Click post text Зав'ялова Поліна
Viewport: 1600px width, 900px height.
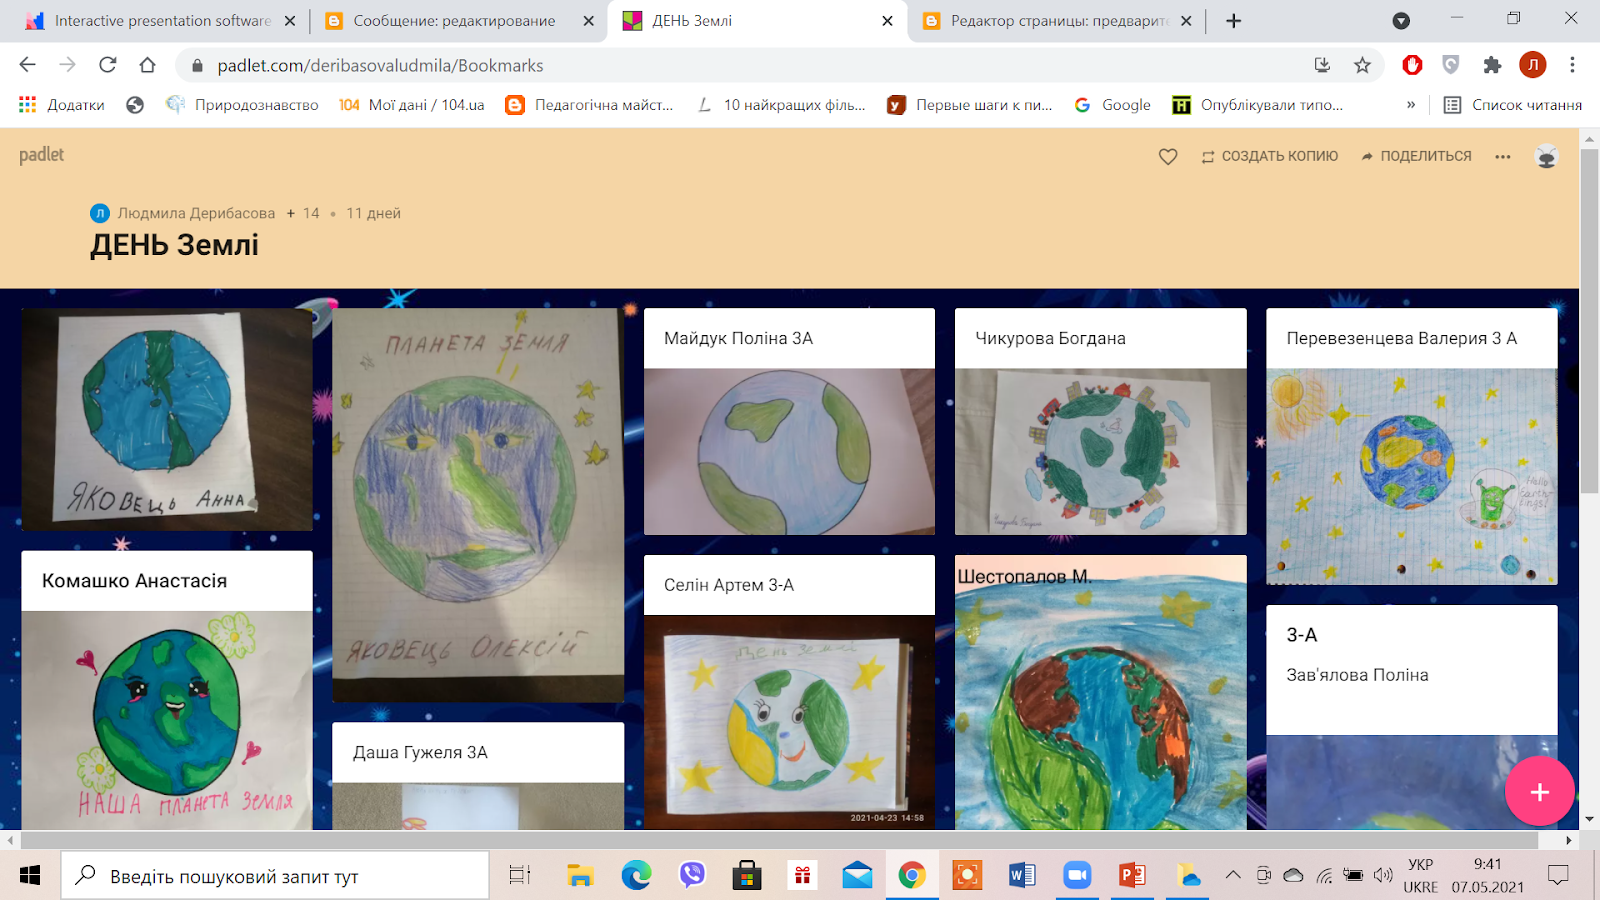pos(1357,675)
